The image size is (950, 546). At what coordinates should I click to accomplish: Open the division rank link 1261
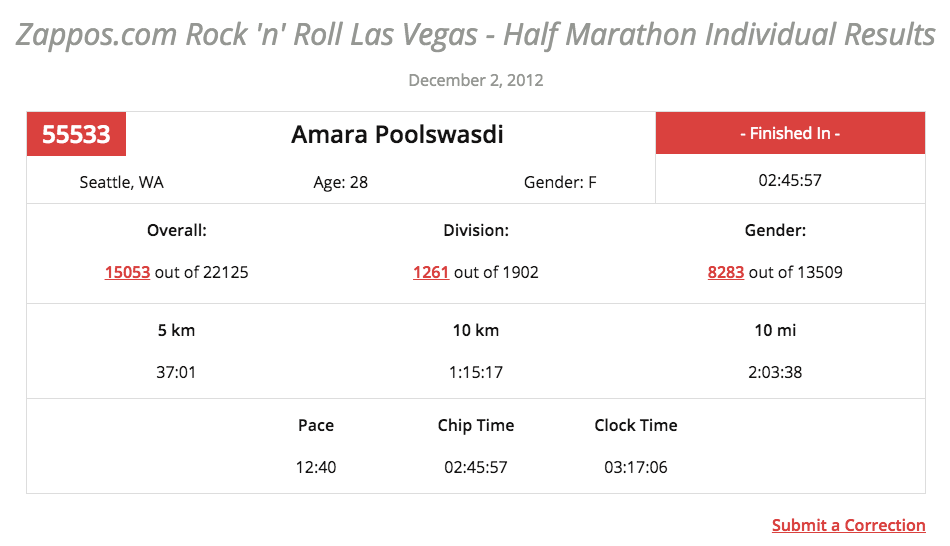tap(431, 272)
